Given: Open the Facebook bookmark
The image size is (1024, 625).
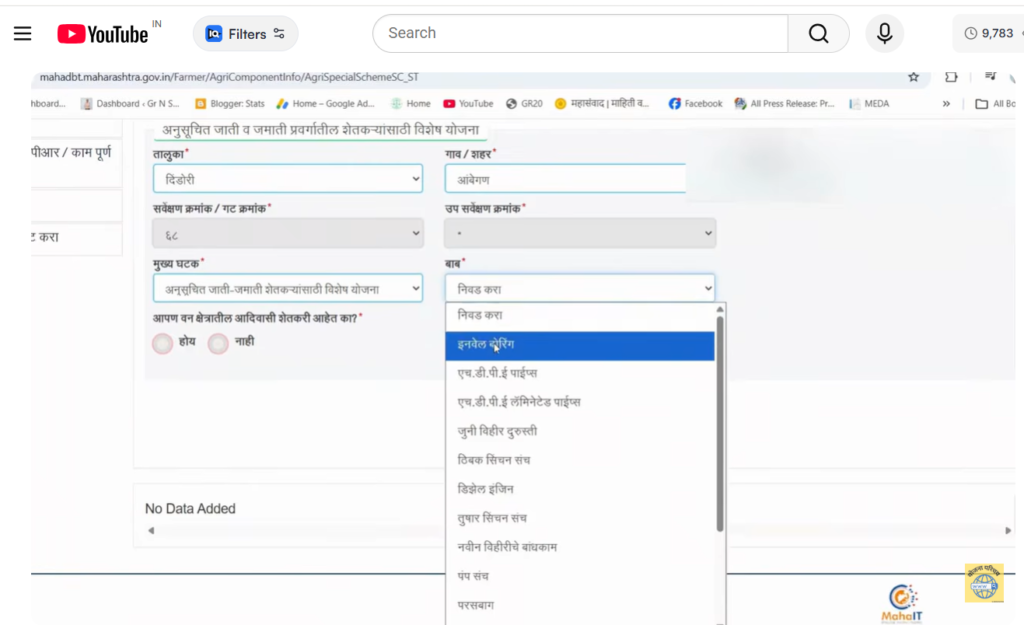Looking at the screenshot, I should 696,103.
